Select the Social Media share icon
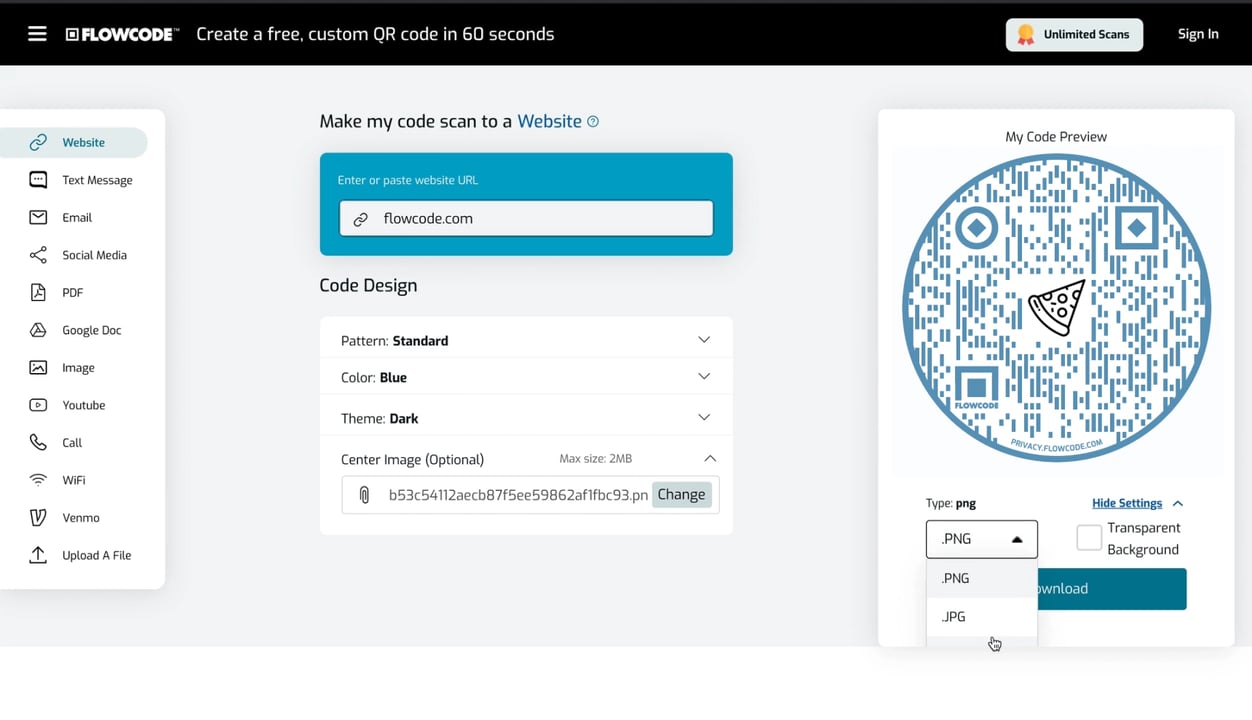The image size is (1252, 720). 38,255
